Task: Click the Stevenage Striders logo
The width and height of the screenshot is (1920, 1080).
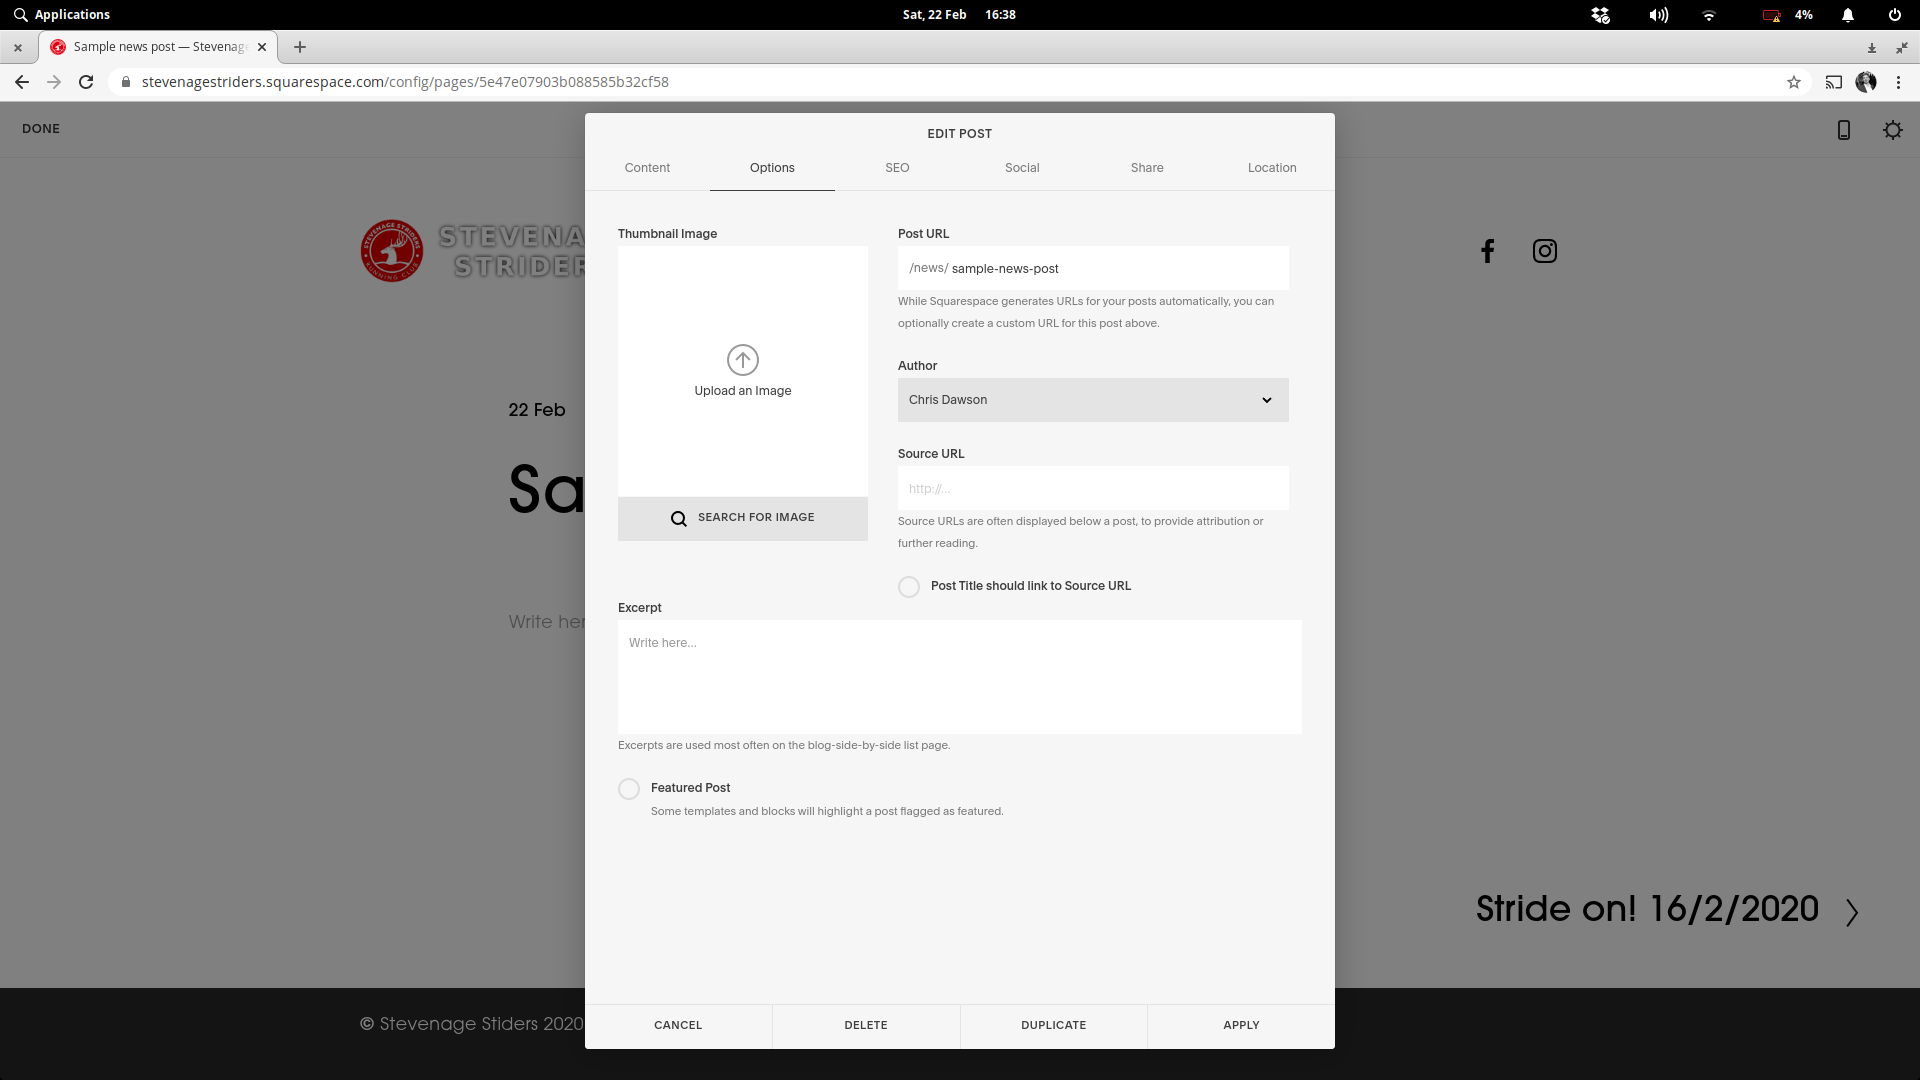Action: pyautogui.click(x=392, y=251)
